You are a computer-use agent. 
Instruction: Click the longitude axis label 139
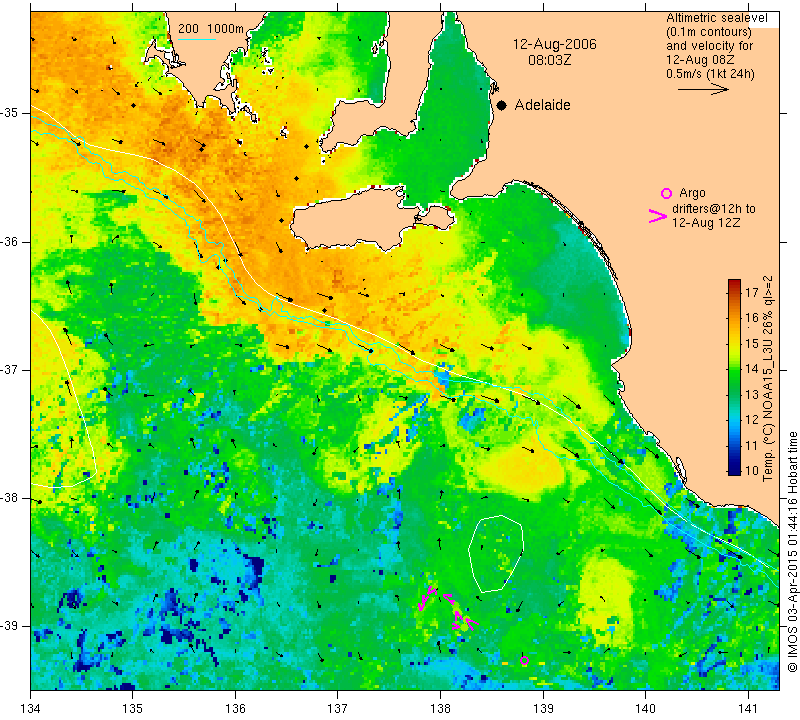tap(543, 708)
